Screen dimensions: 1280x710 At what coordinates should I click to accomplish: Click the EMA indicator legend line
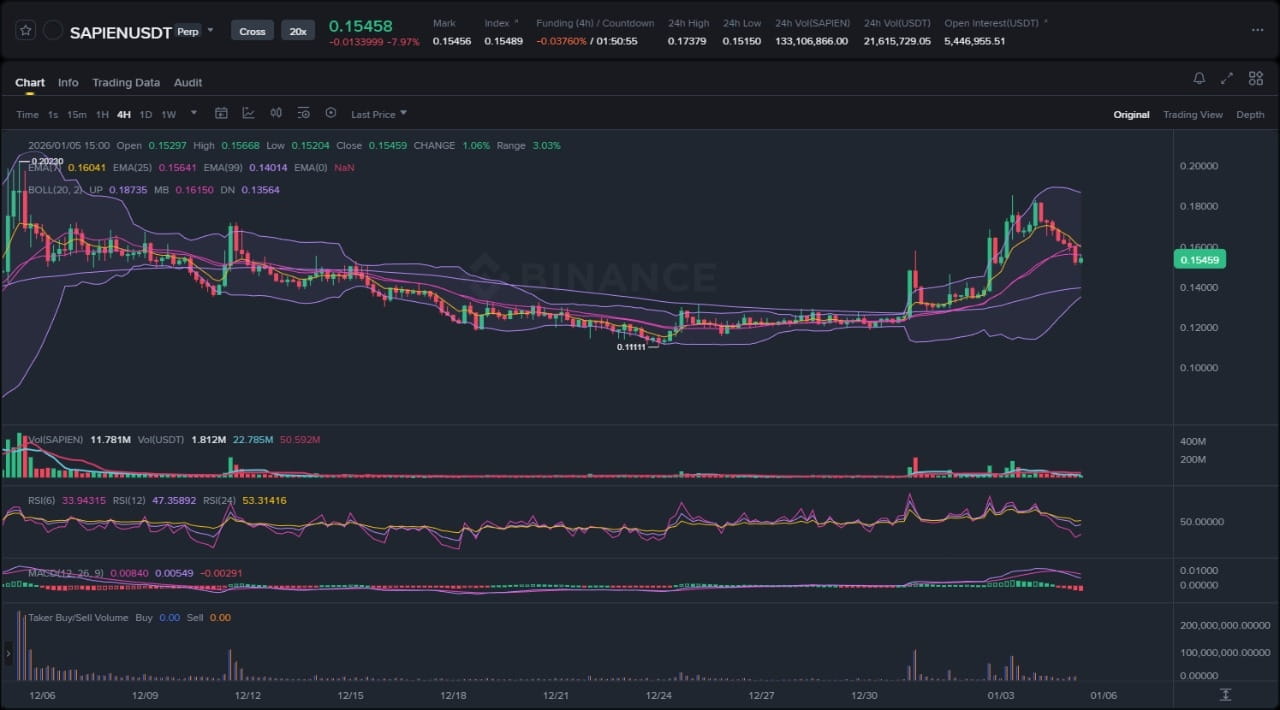pyautogui.click(x=191, y=168)
